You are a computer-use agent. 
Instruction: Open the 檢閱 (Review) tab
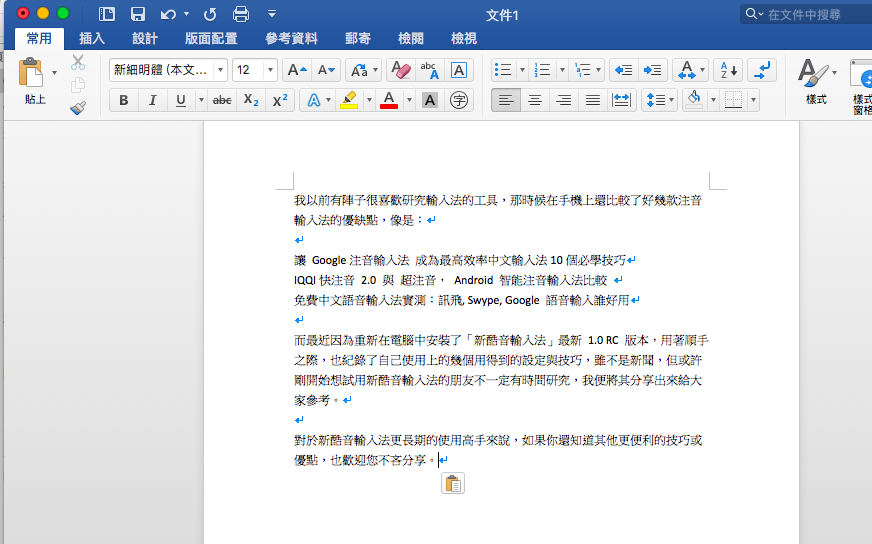(x=411, y=38)
